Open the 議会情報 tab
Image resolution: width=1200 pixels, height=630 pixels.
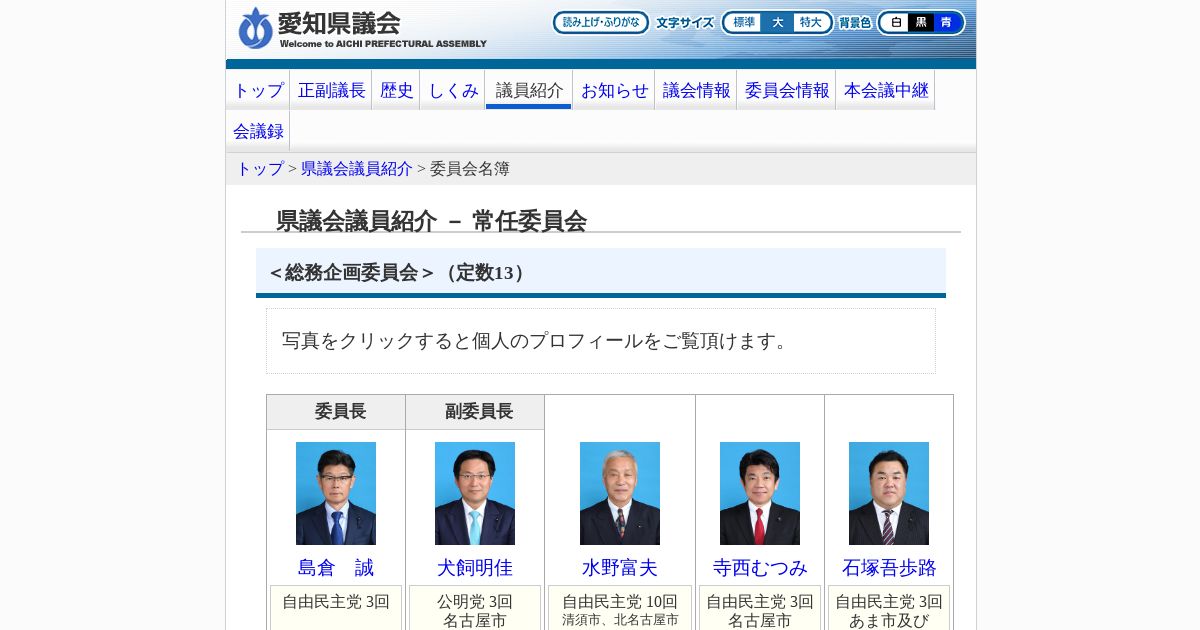coord(696,90)
